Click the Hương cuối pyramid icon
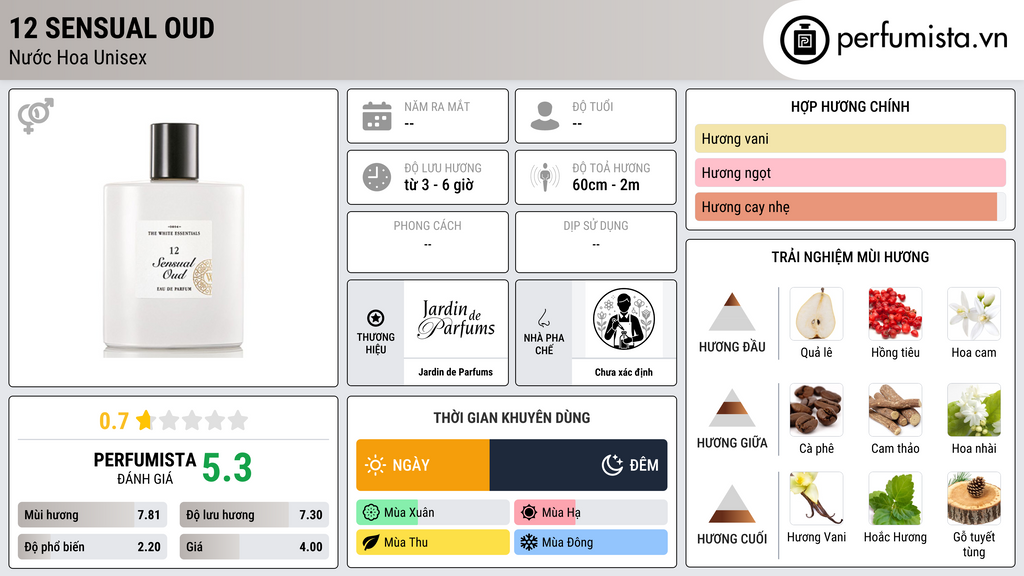The image size is (1024, 576). [x=732, y=504]
